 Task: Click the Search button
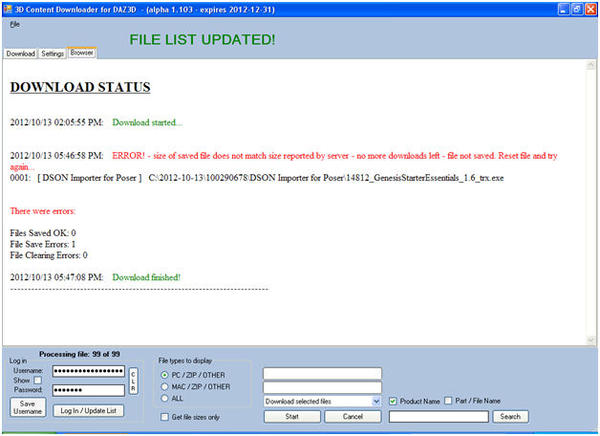[510, 416]
